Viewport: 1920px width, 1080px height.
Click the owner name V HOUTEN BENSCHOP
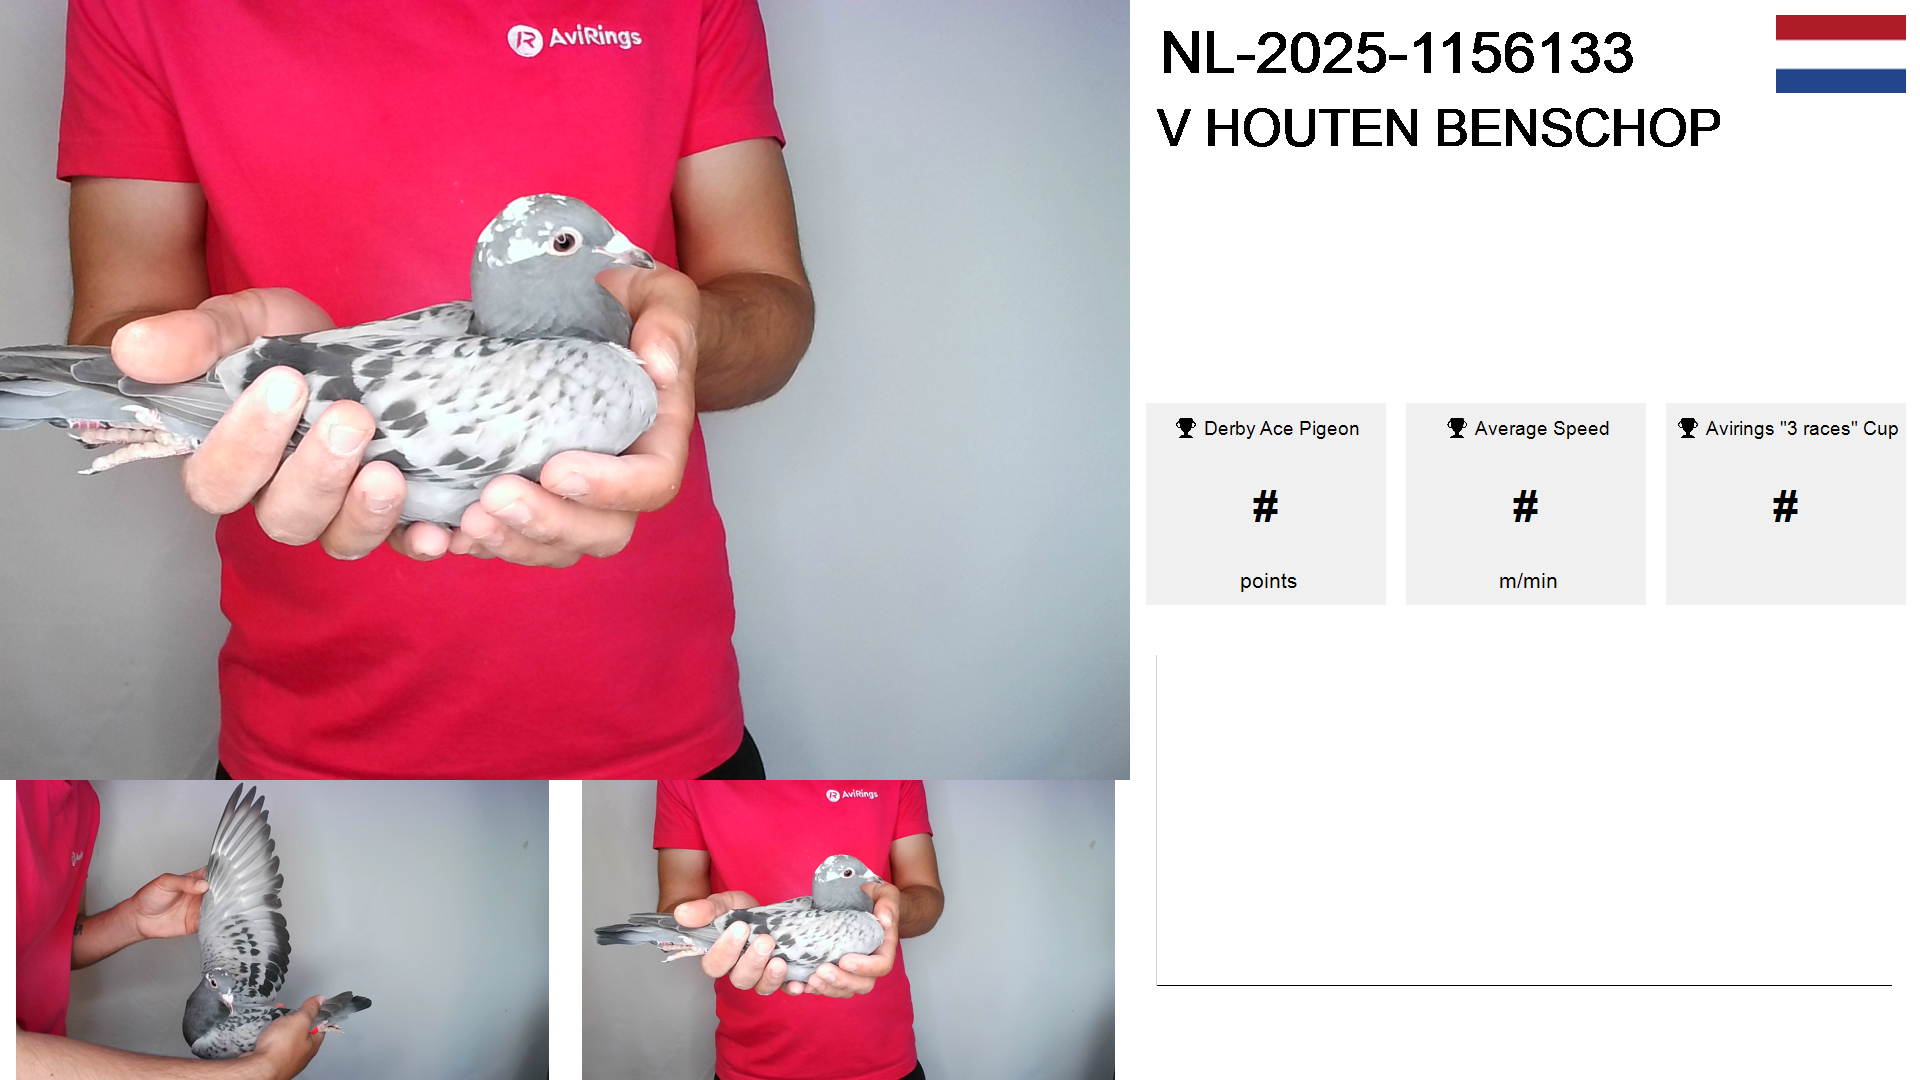point(1439,128)
